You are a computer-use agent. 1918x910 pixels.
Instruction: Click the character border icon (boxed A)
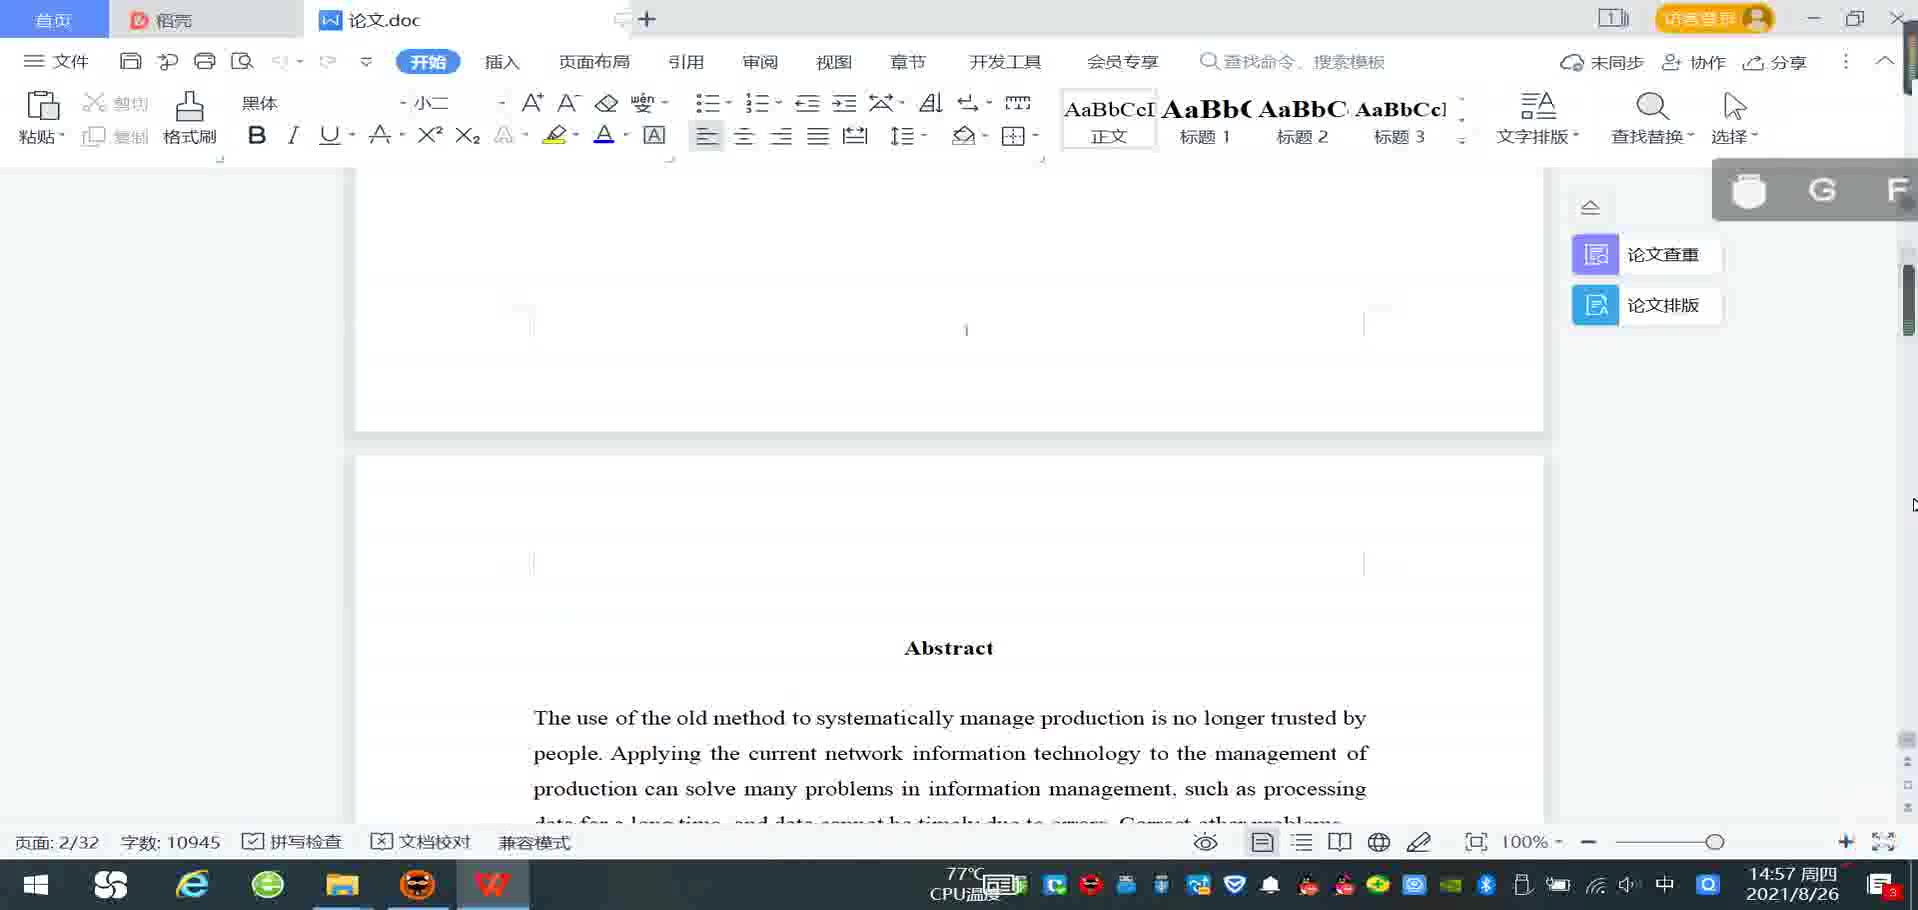point(654,135)
